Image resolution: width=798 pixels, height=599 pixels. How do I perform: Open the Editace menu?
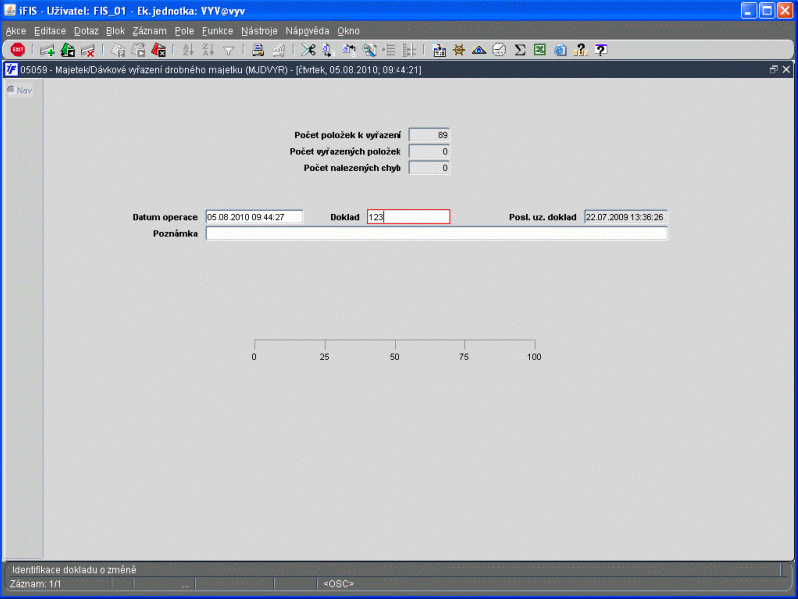pos(50,31)
